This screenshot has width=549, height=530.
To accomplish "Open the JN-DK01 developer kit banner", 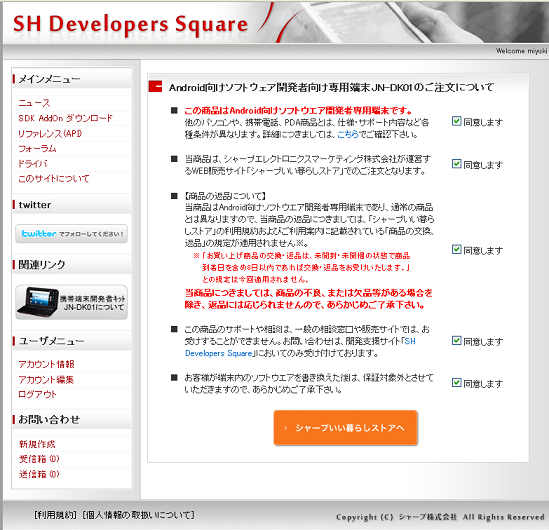I will click(x=71, y=302).
